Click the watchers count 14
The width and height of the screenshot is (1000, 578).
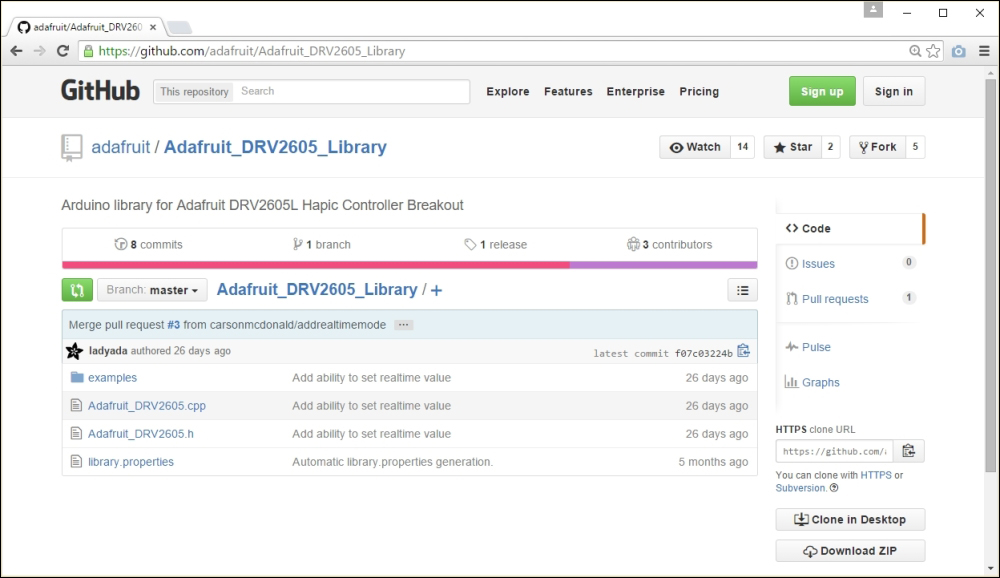tap(742, 147)
